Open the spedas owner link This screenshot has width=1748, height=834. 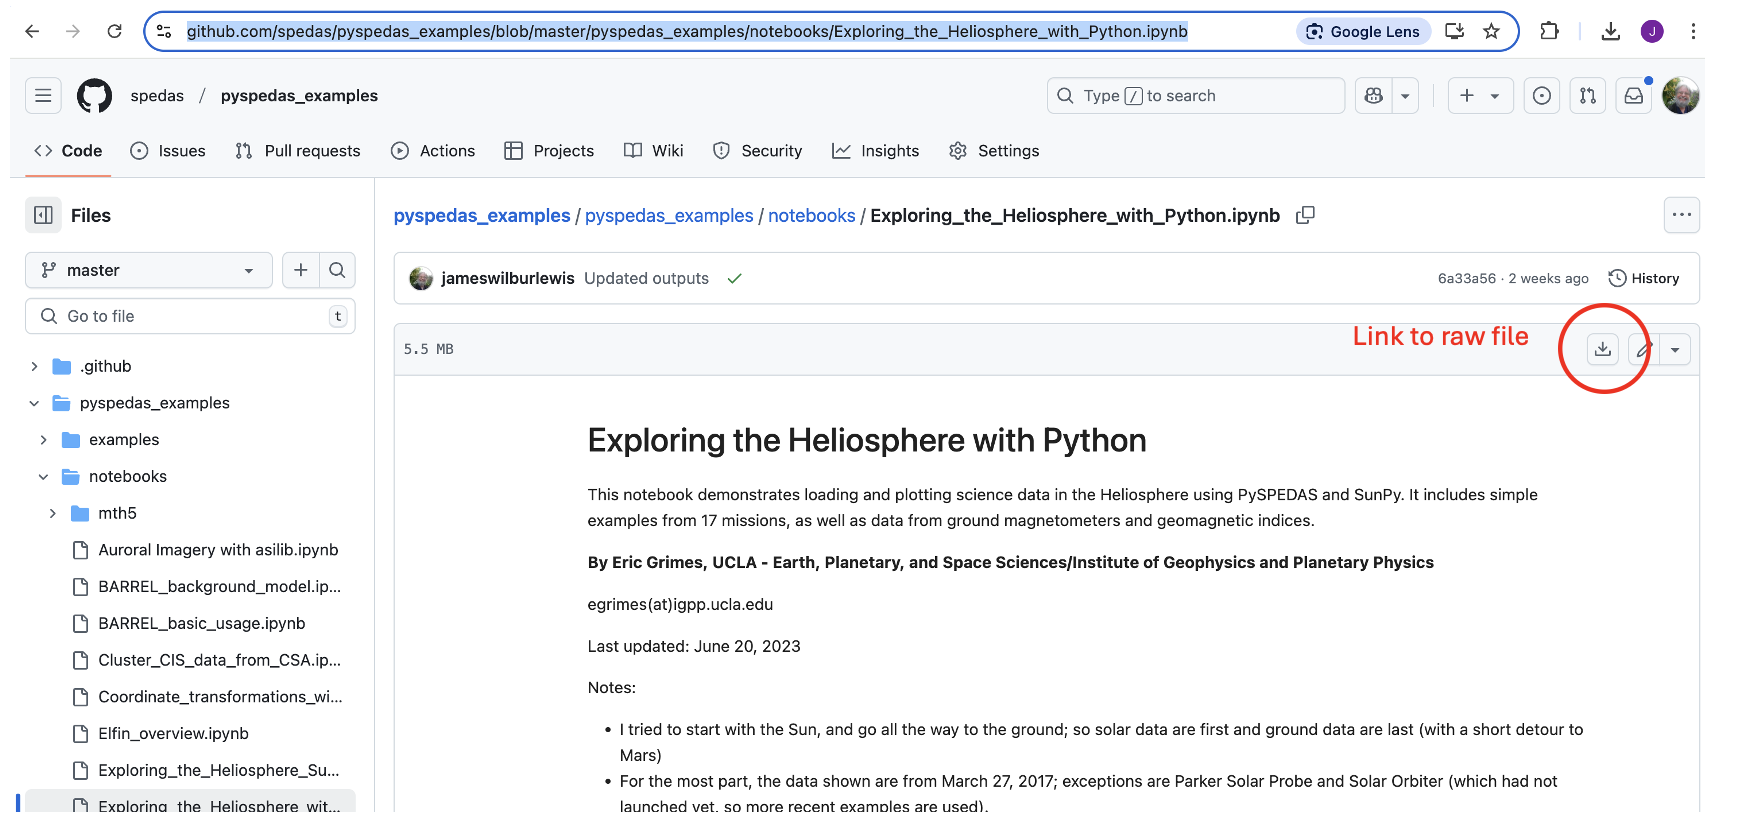coord(157,95)
